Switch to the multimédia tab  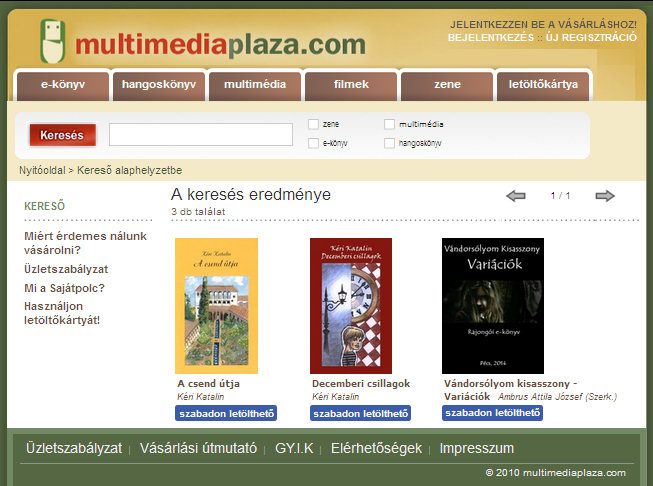[x=255, y=86]
